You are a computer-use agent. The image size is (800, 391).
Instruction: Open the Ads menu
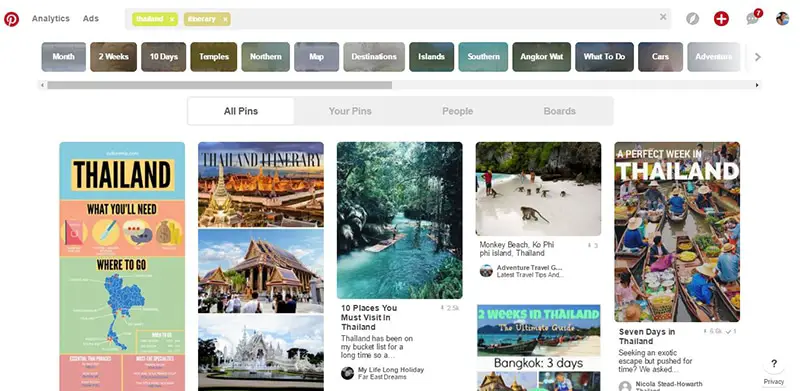91,18
